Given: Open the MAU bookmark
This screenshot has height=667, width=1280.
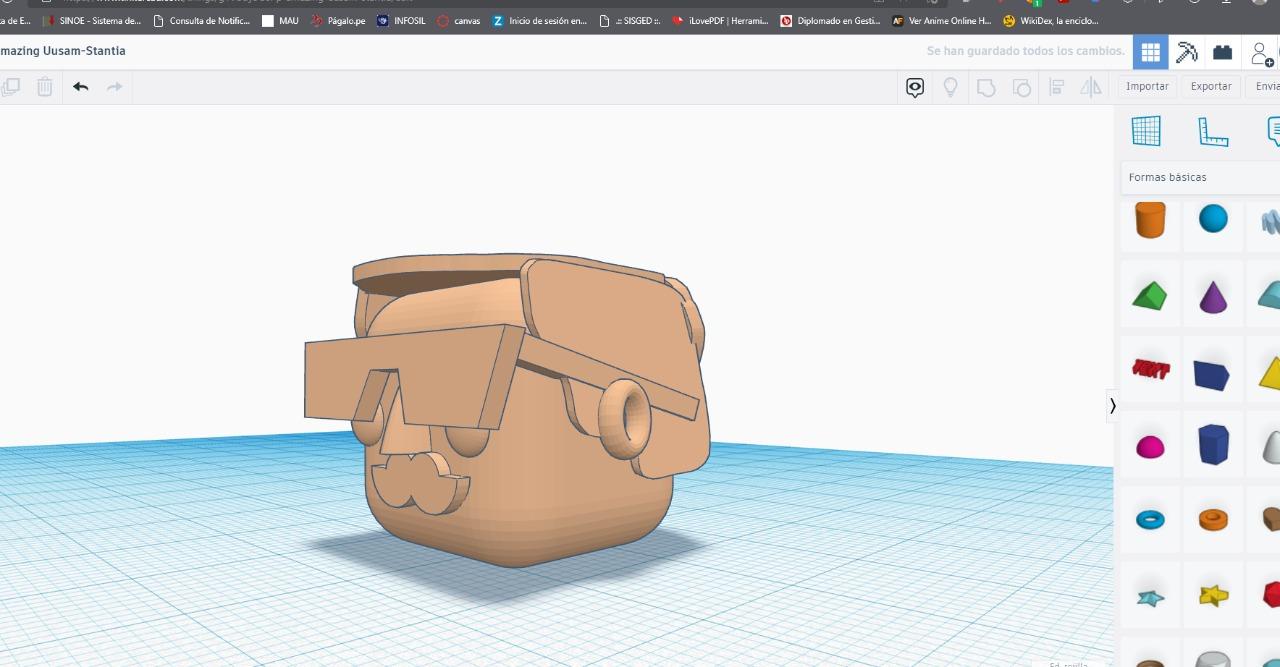Looking at the screenshot, I should pos(280,20).
